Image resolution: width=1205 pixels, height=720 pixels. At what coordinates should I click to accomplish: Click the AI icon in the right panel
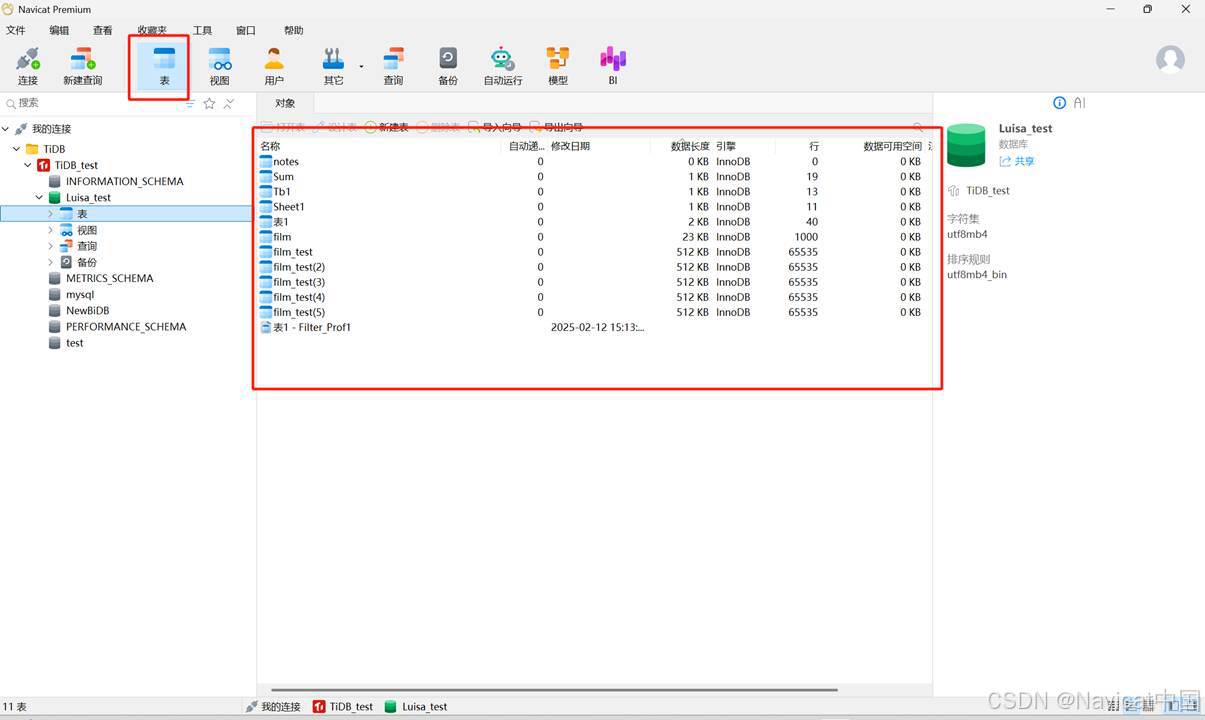(1079, 103)
